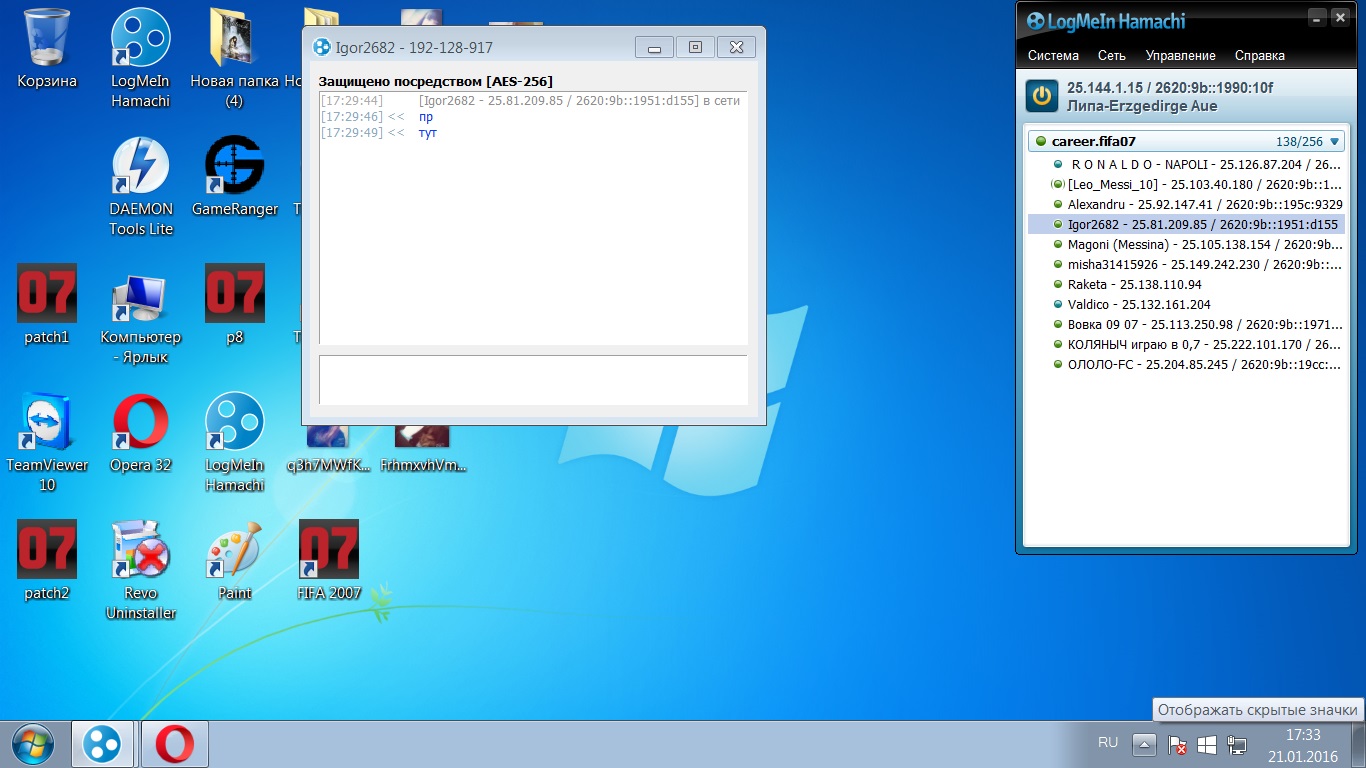Open the Новая папка (4) folder
This screenshot has height=768, width=1366.
[234, 58]
